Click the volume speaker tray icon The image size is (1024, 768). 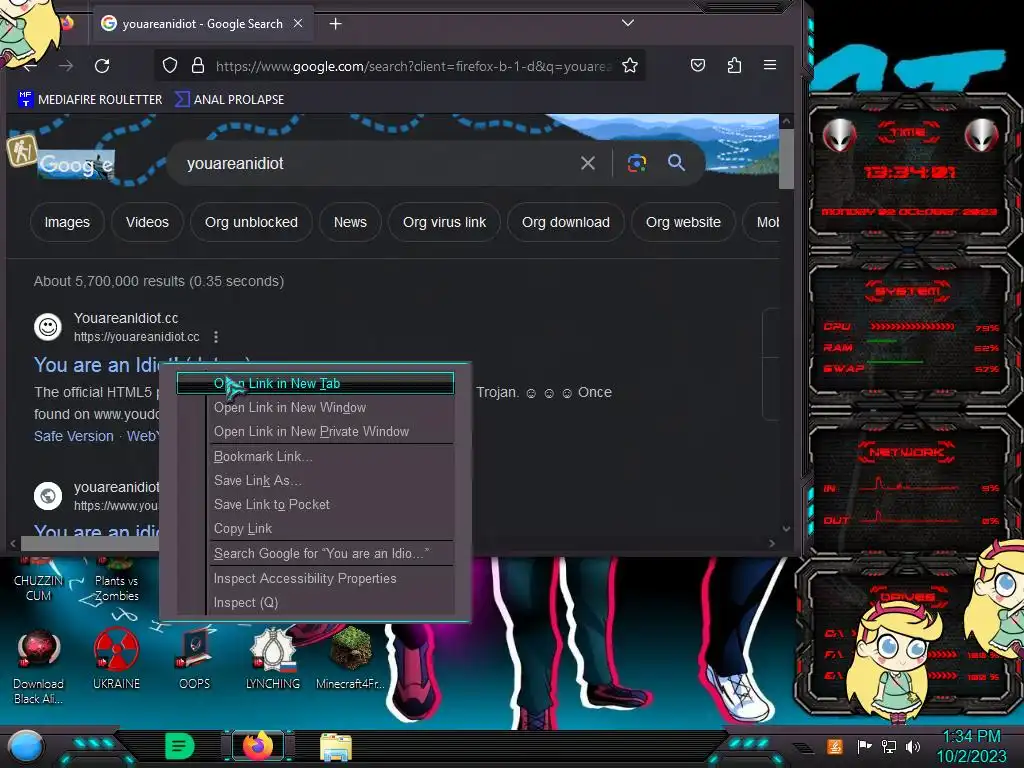pyautogui.click(x=913, y=746)
